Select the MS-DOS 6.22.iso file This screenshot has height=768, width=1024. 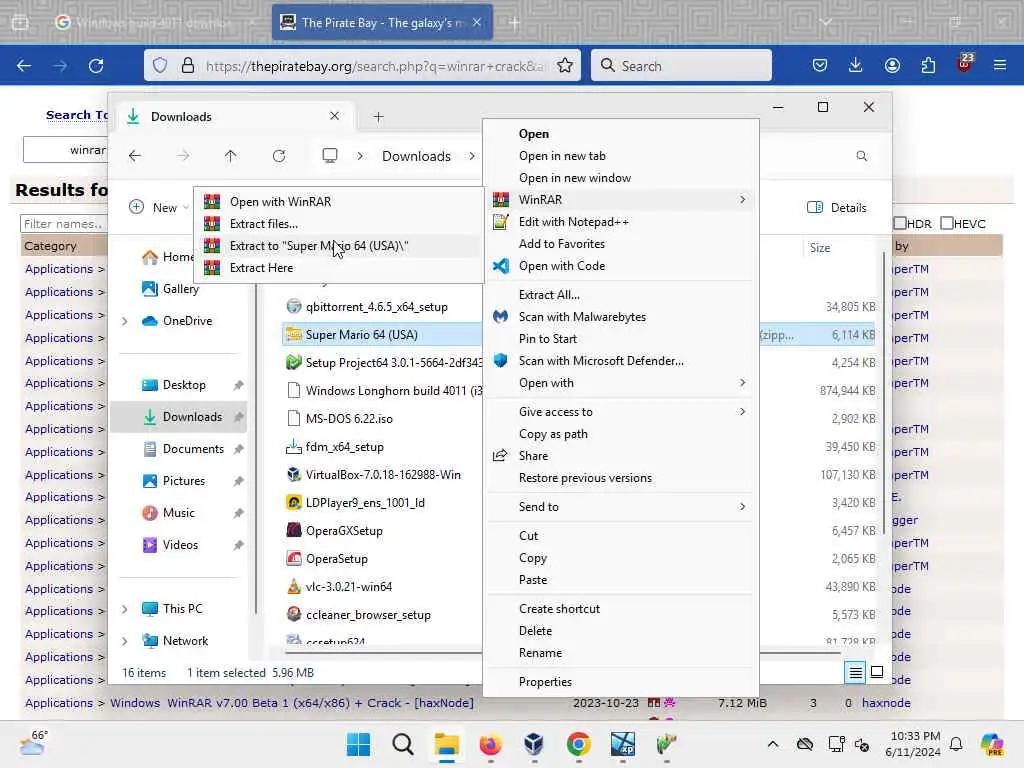pyautogui.click(x=349, y=419)
